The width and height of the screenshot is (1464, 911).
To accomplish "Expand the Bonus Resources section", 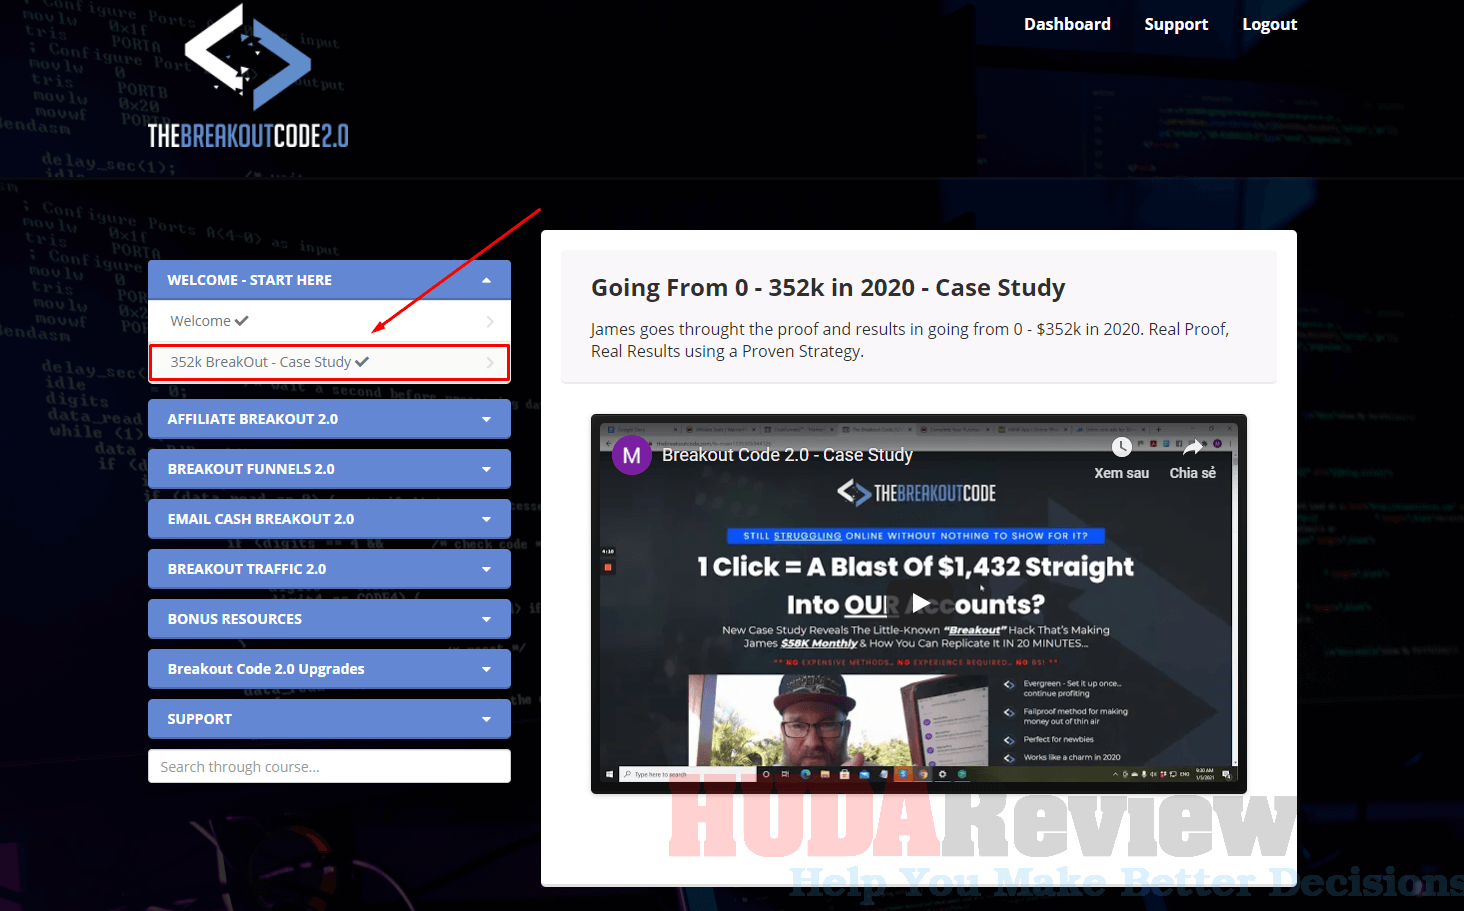I will pyautogui.click(x=329, y=619).
